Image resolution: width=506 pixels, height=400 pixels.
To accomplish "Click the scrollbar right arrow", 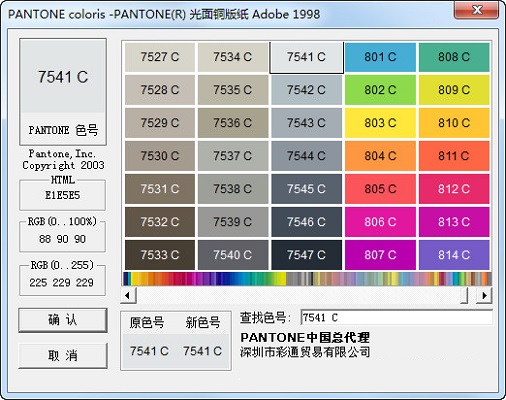I will pos(484,295).
